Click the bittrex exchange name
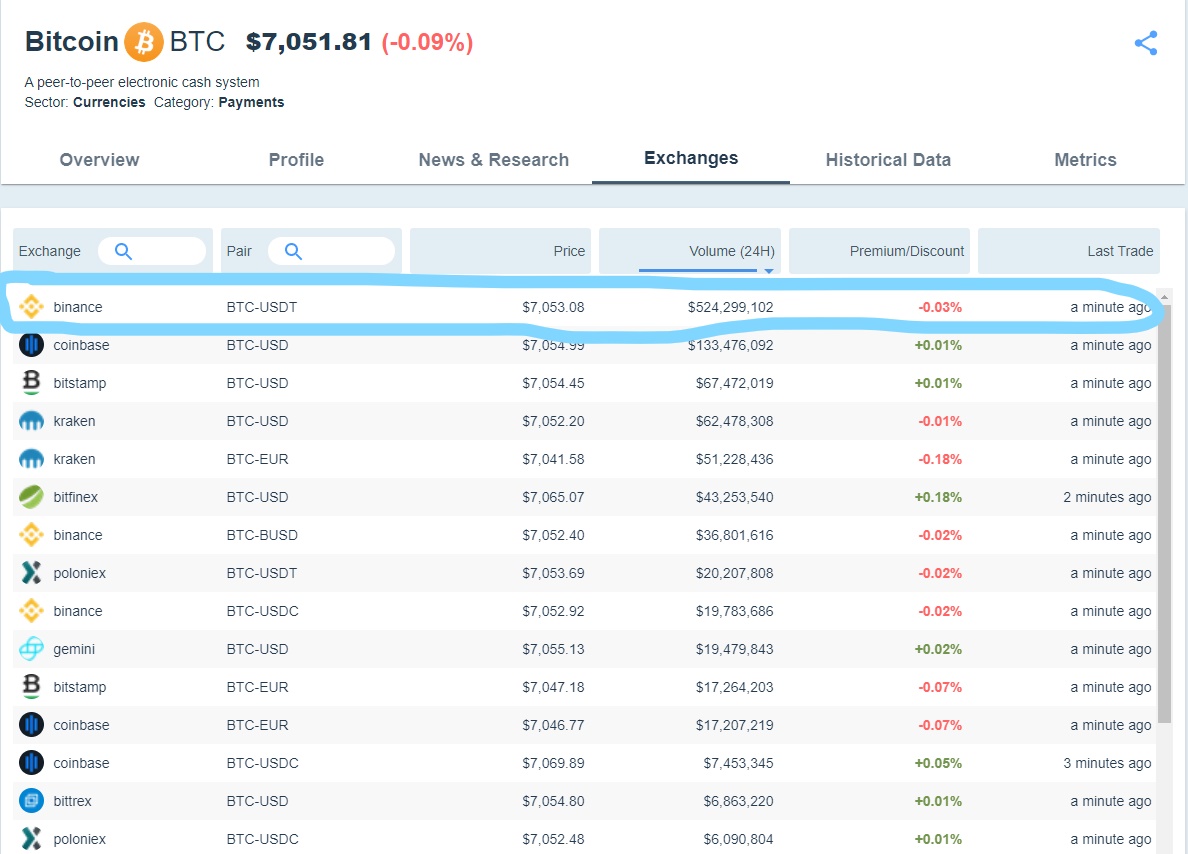Viewport: 1188px width, 854px height. pyautogui.click(x=73, y=801)
